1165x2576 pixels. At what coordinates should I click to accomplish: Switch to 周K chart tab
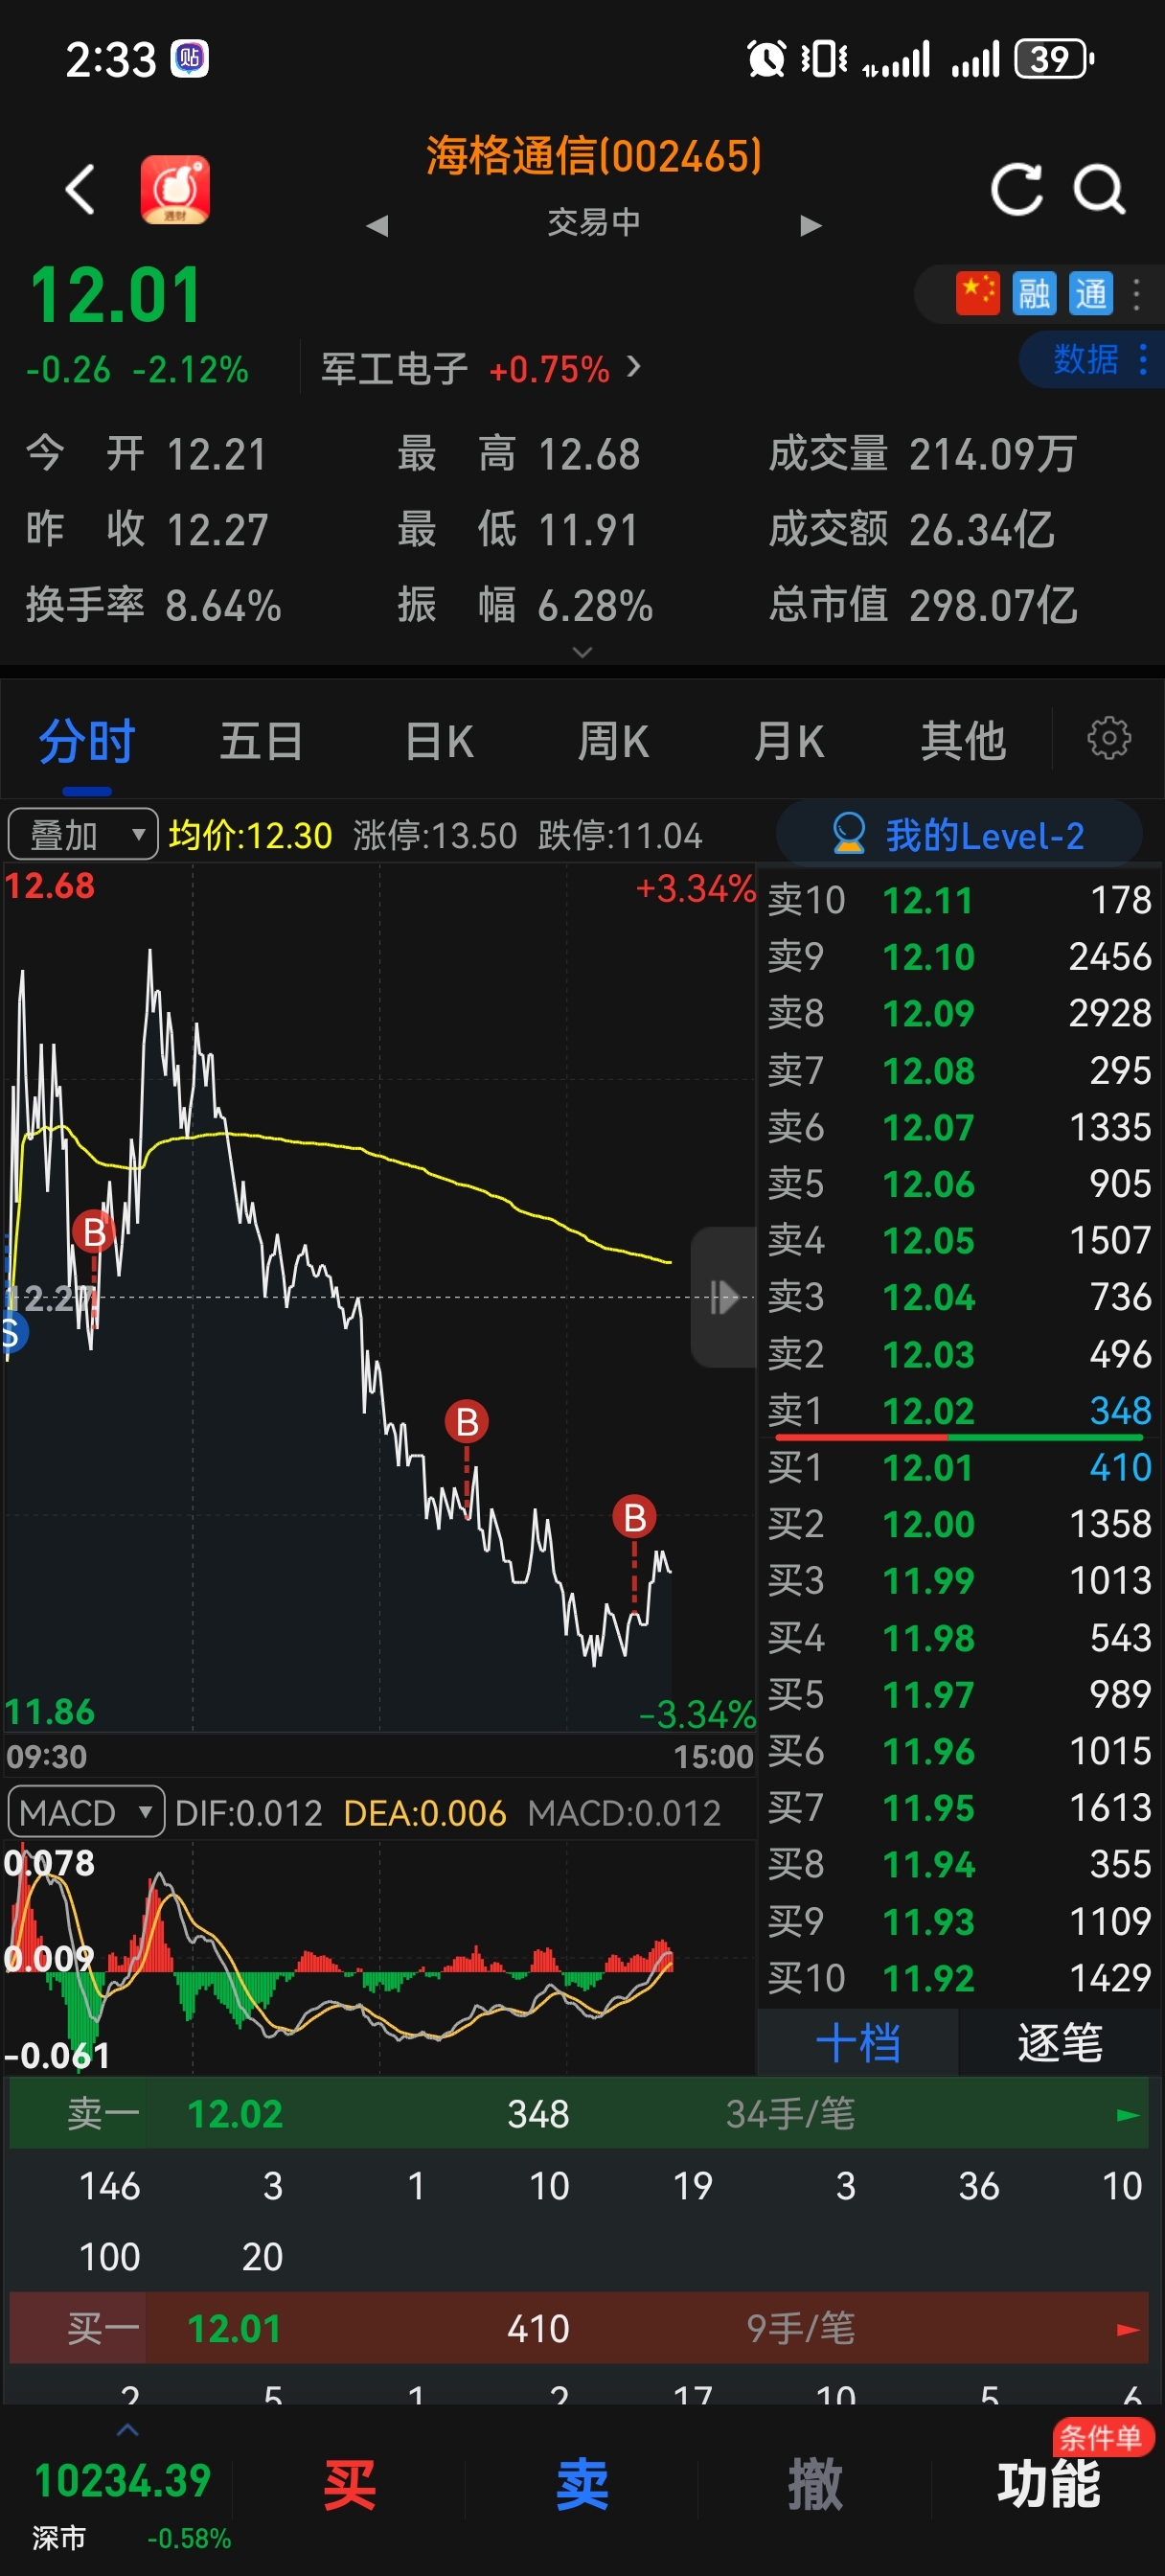tap(613, 741)
